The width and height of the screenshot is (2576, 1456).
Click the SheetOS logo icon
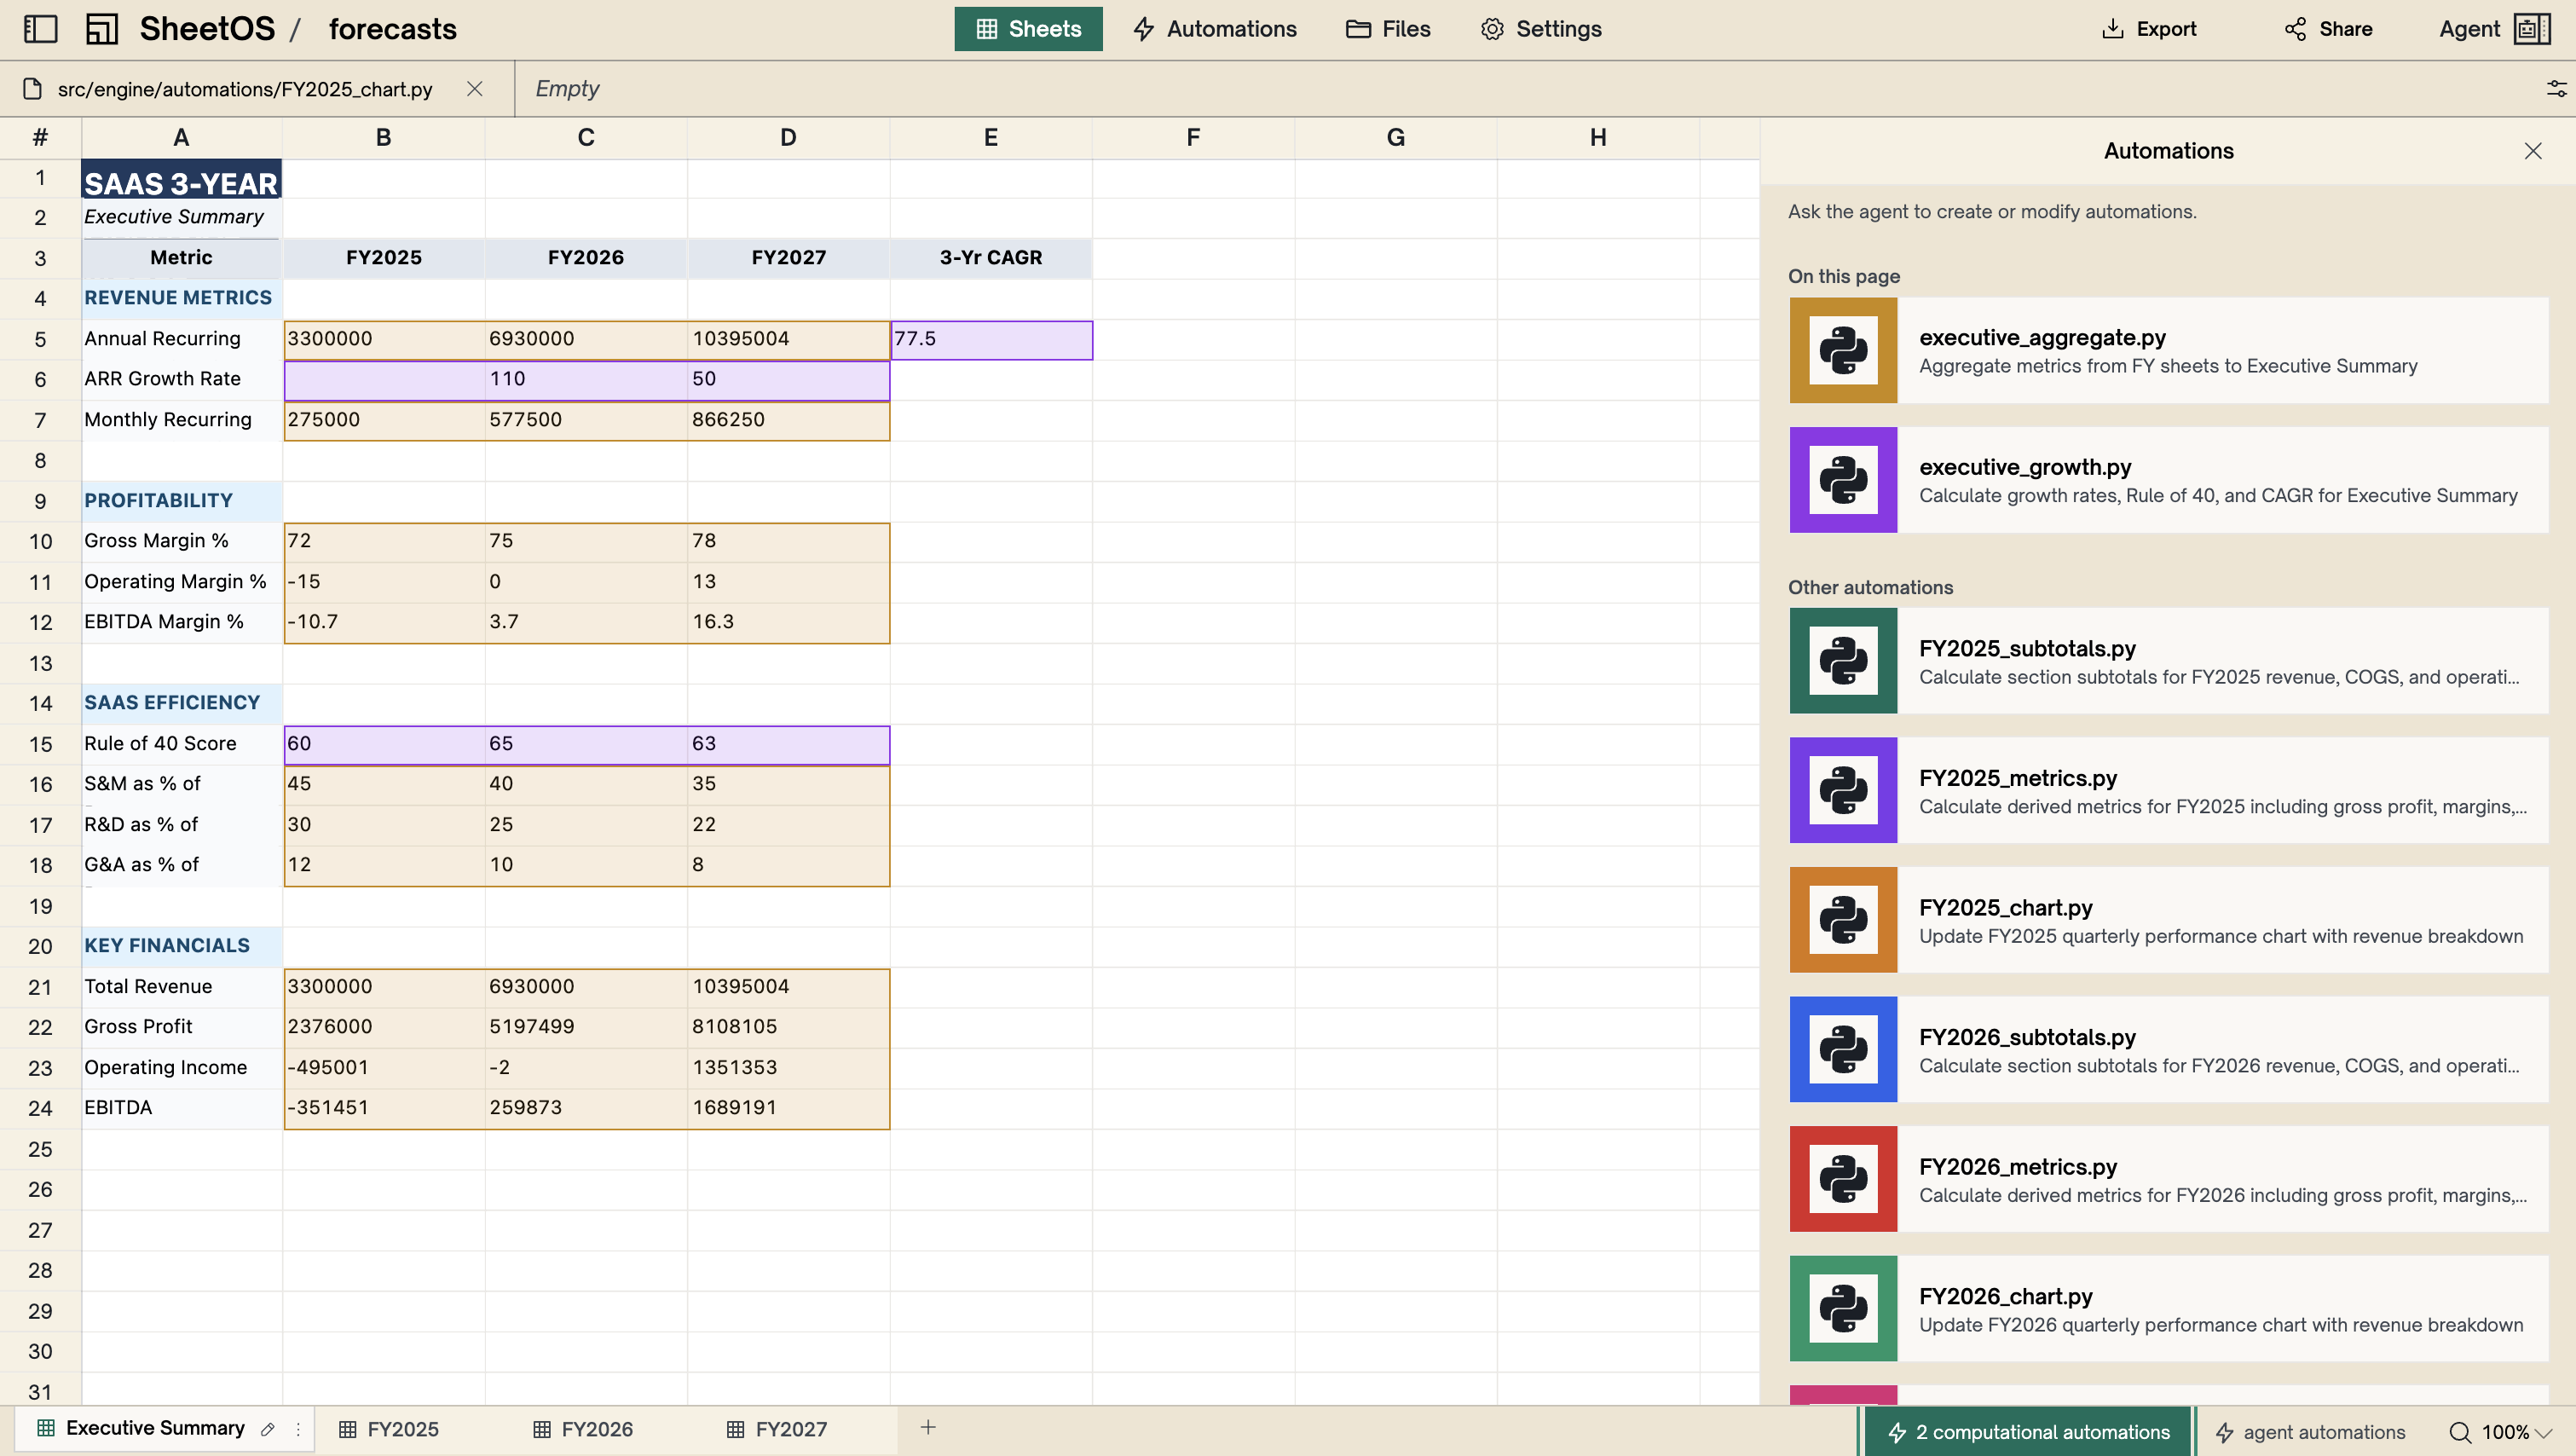[x=101, y=29]
